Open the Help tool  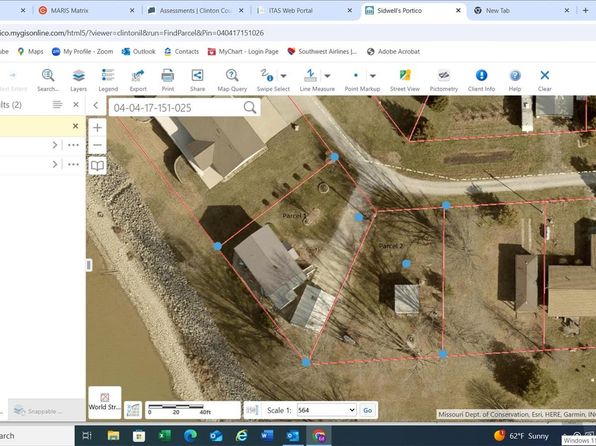[515, 80]
